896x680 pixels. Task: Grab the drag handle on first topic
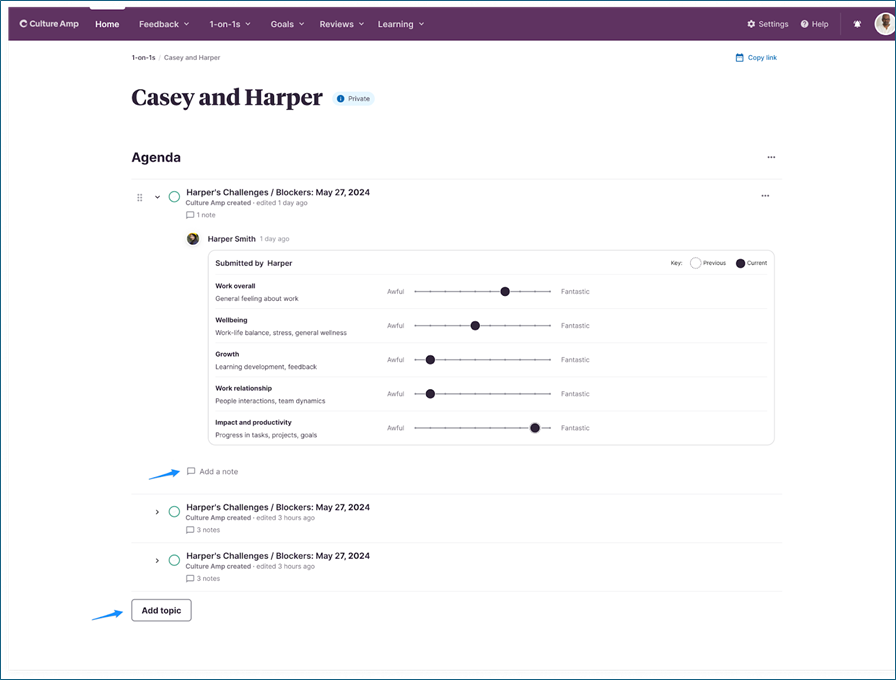[x=140, y=197]
